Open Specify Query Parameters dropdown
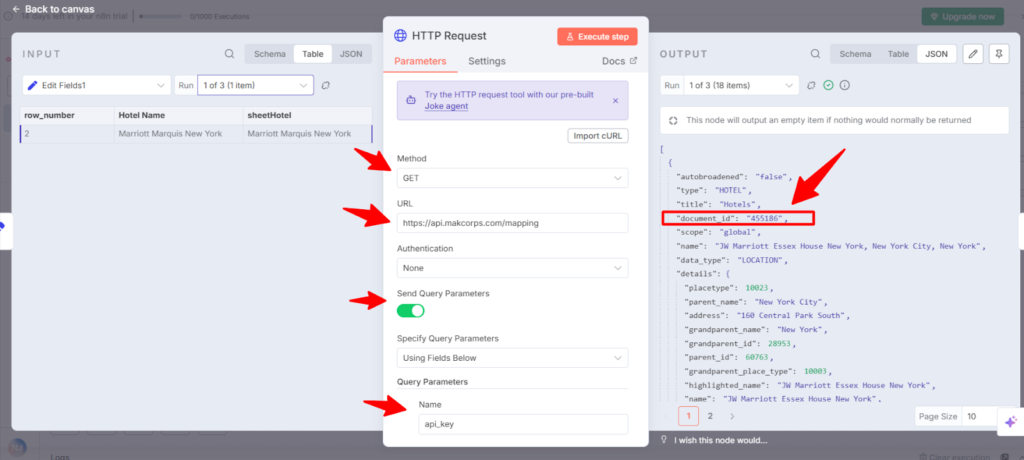1024x460 pixels. [x=513, y=358]
